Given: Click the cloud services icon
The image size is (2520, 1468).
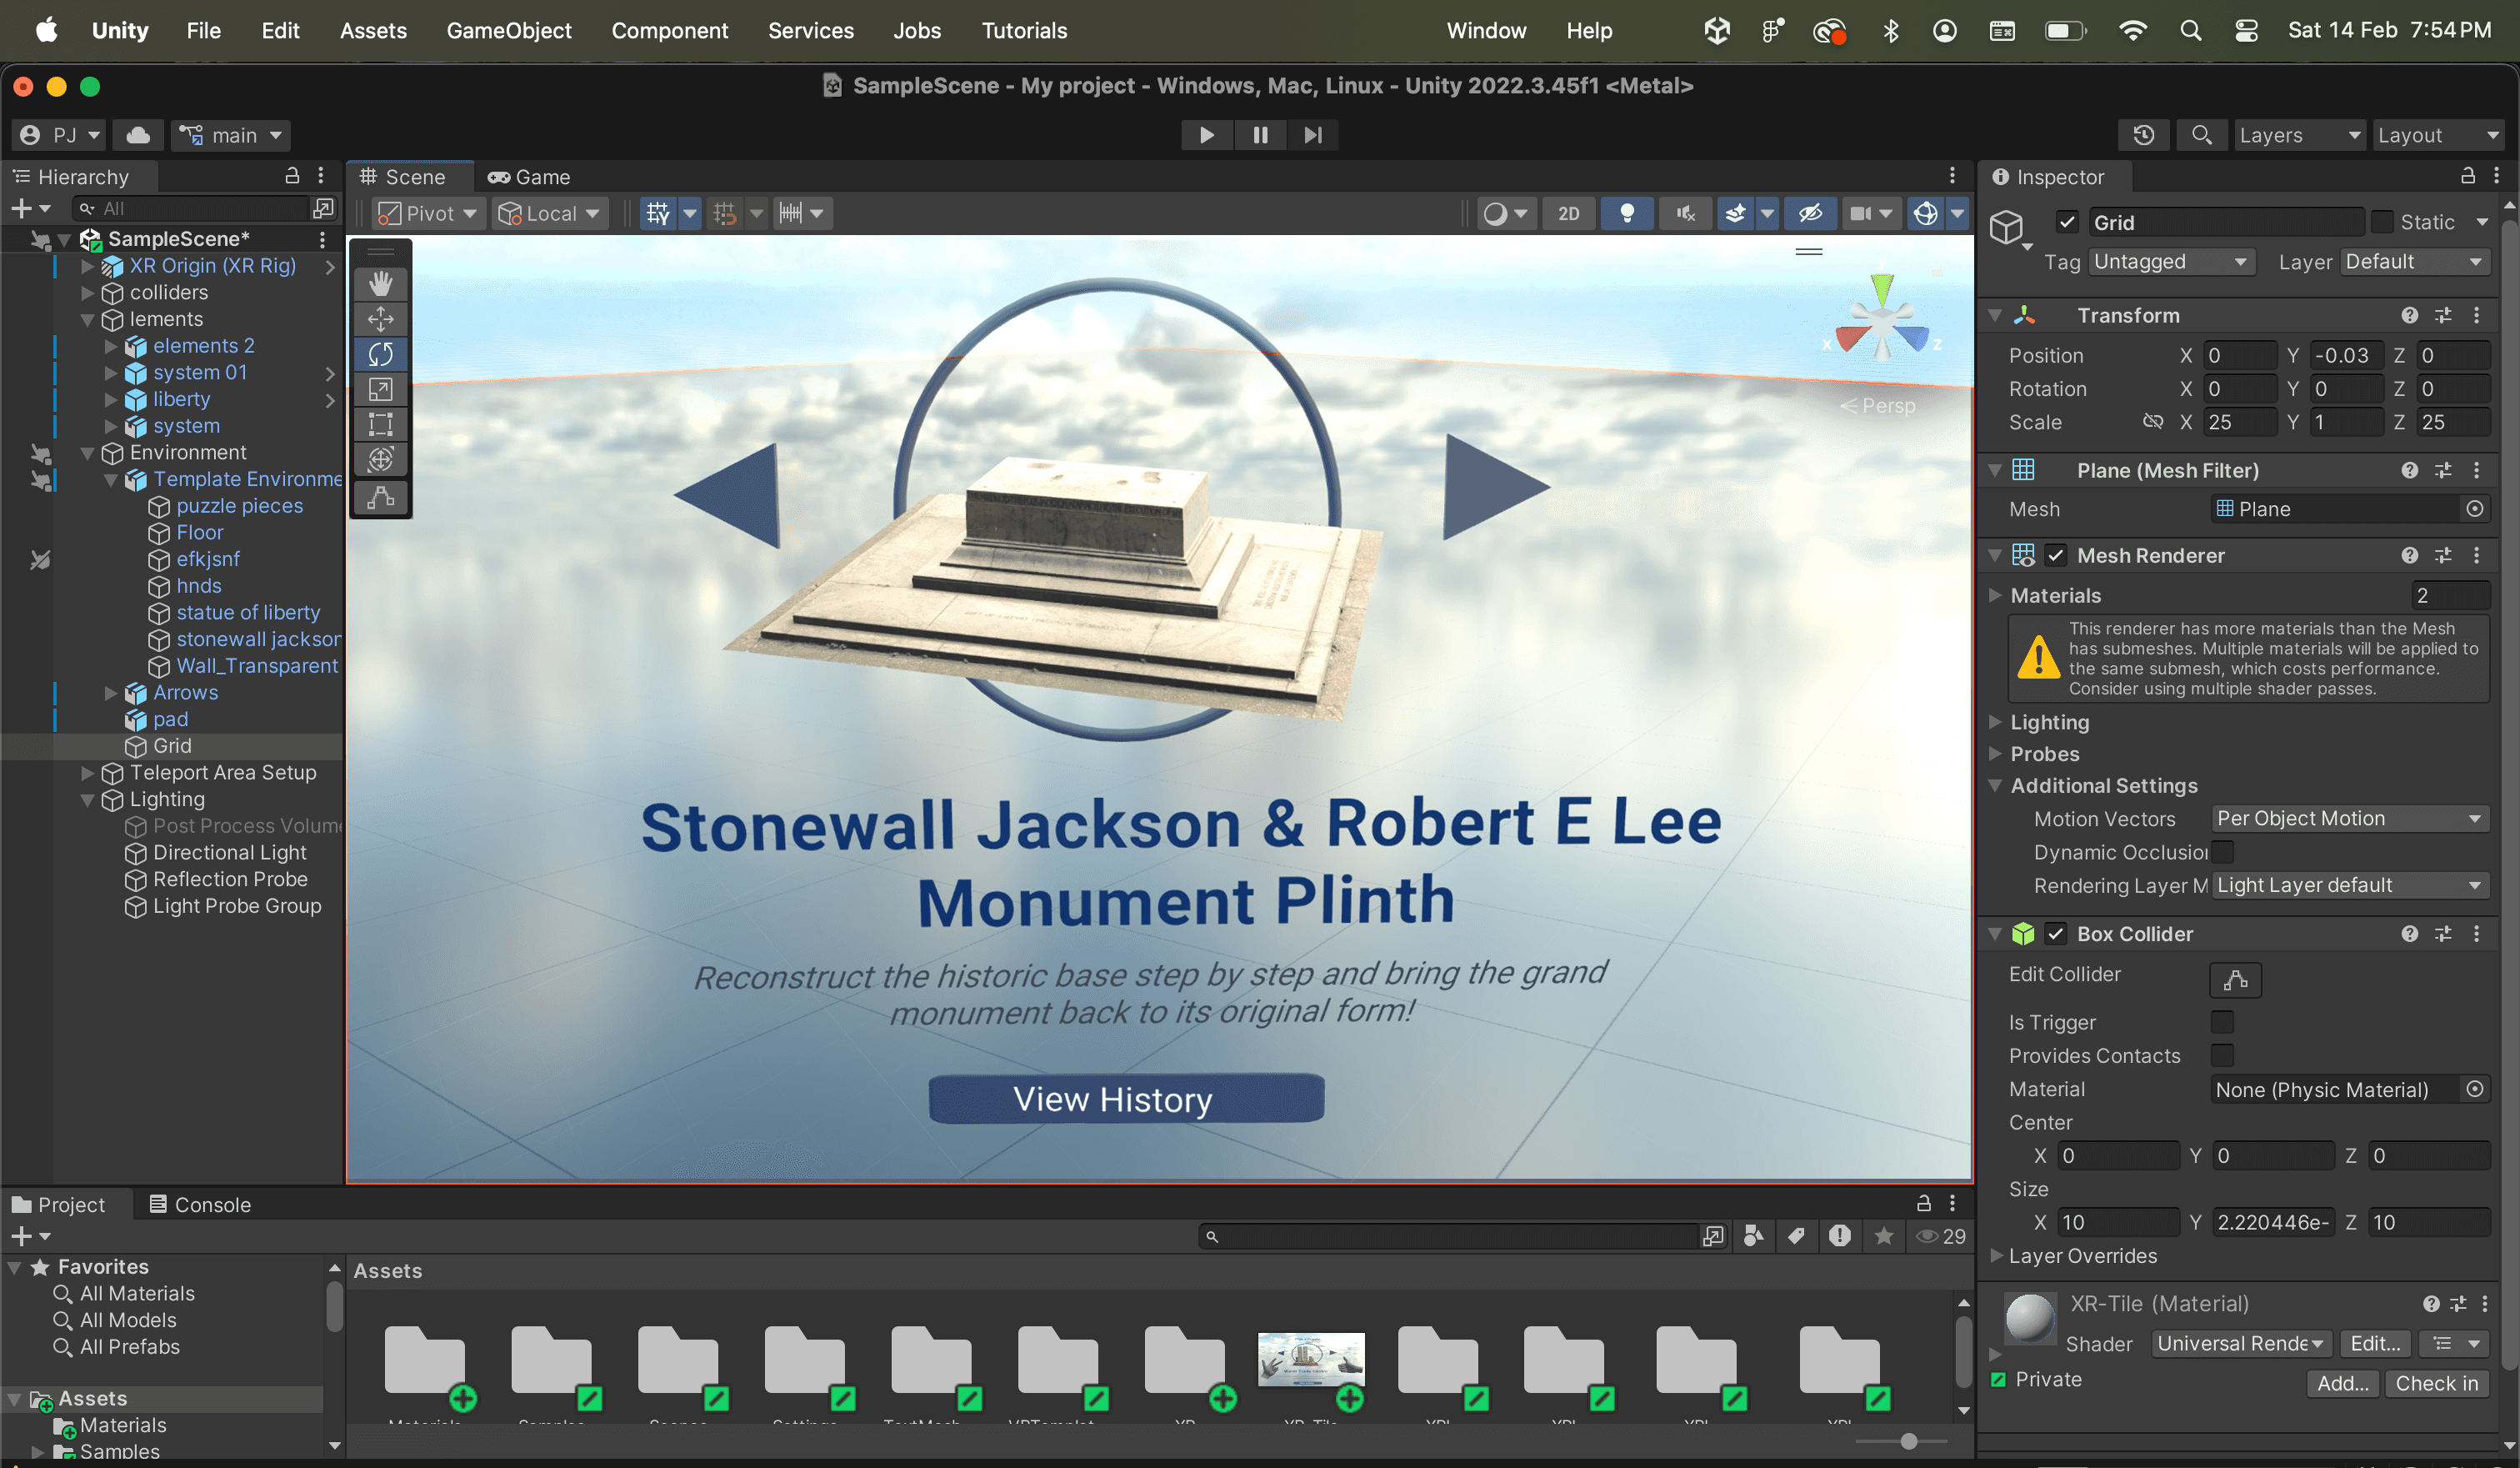Looking at the screenshot, I should 138,135.
